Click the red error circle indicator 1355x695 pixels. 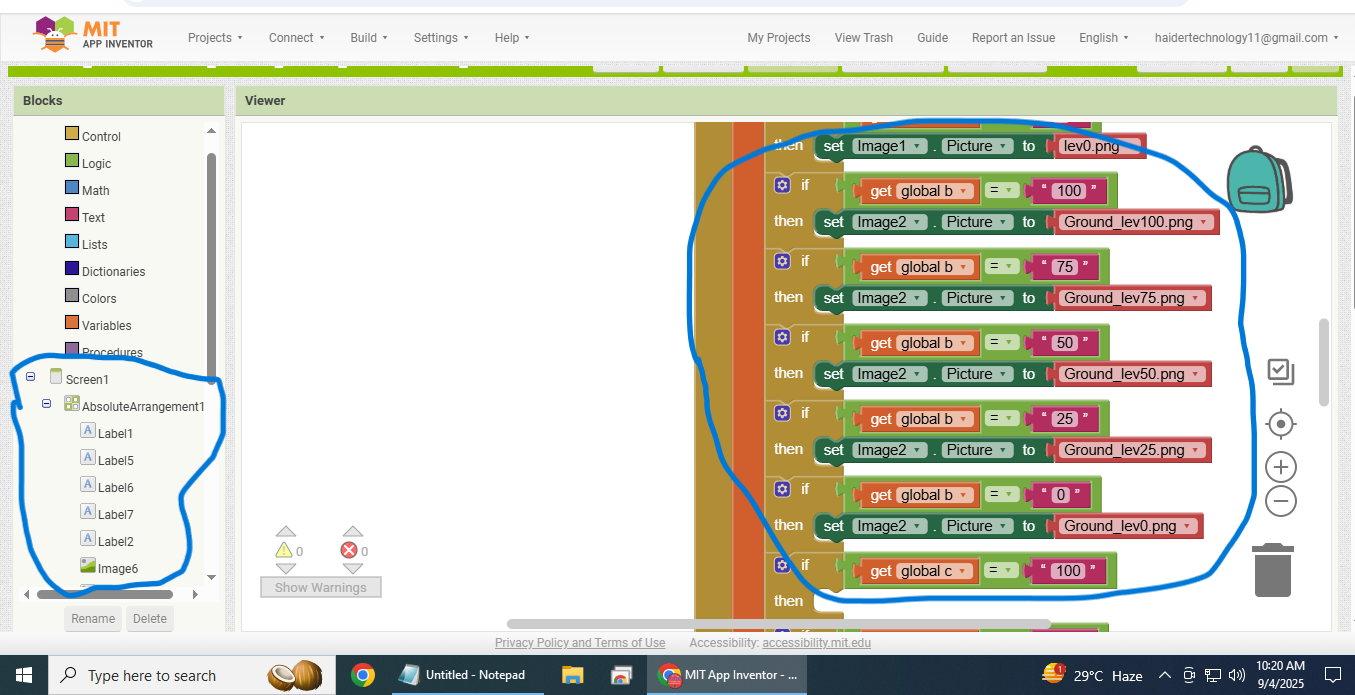click(x=349, y=550)
